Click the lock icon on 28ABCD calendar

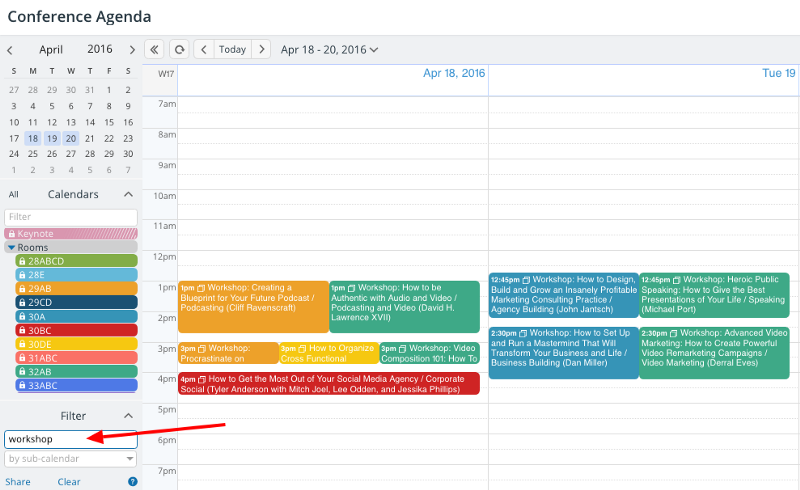click(22, 261)
